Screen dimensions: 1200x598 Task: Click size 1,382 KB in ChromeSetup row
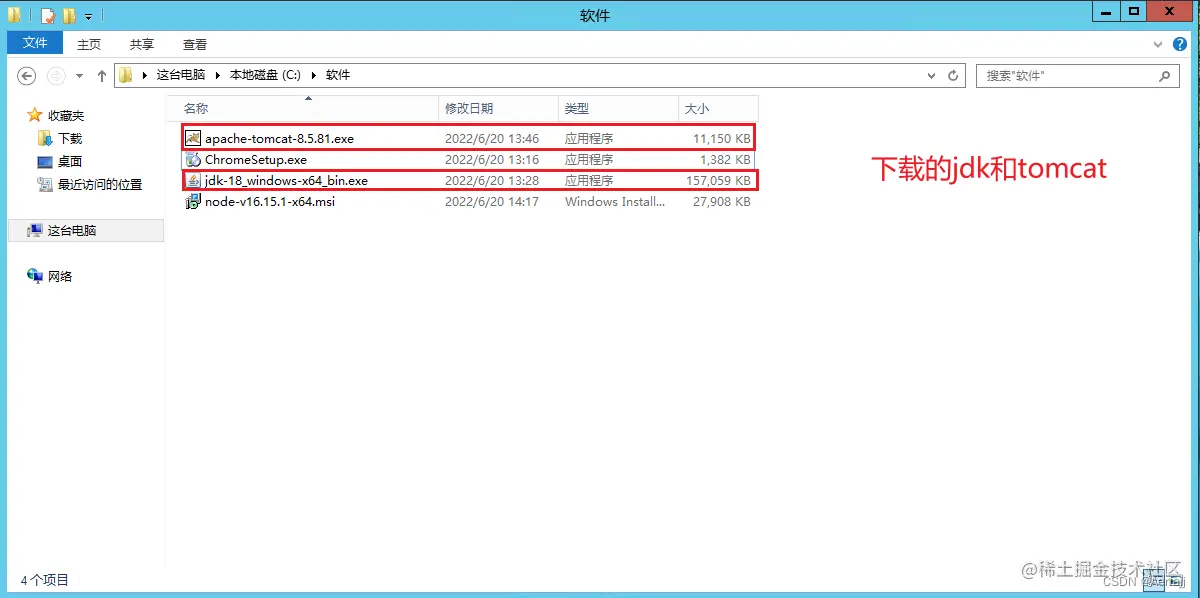tap(725, 159)
